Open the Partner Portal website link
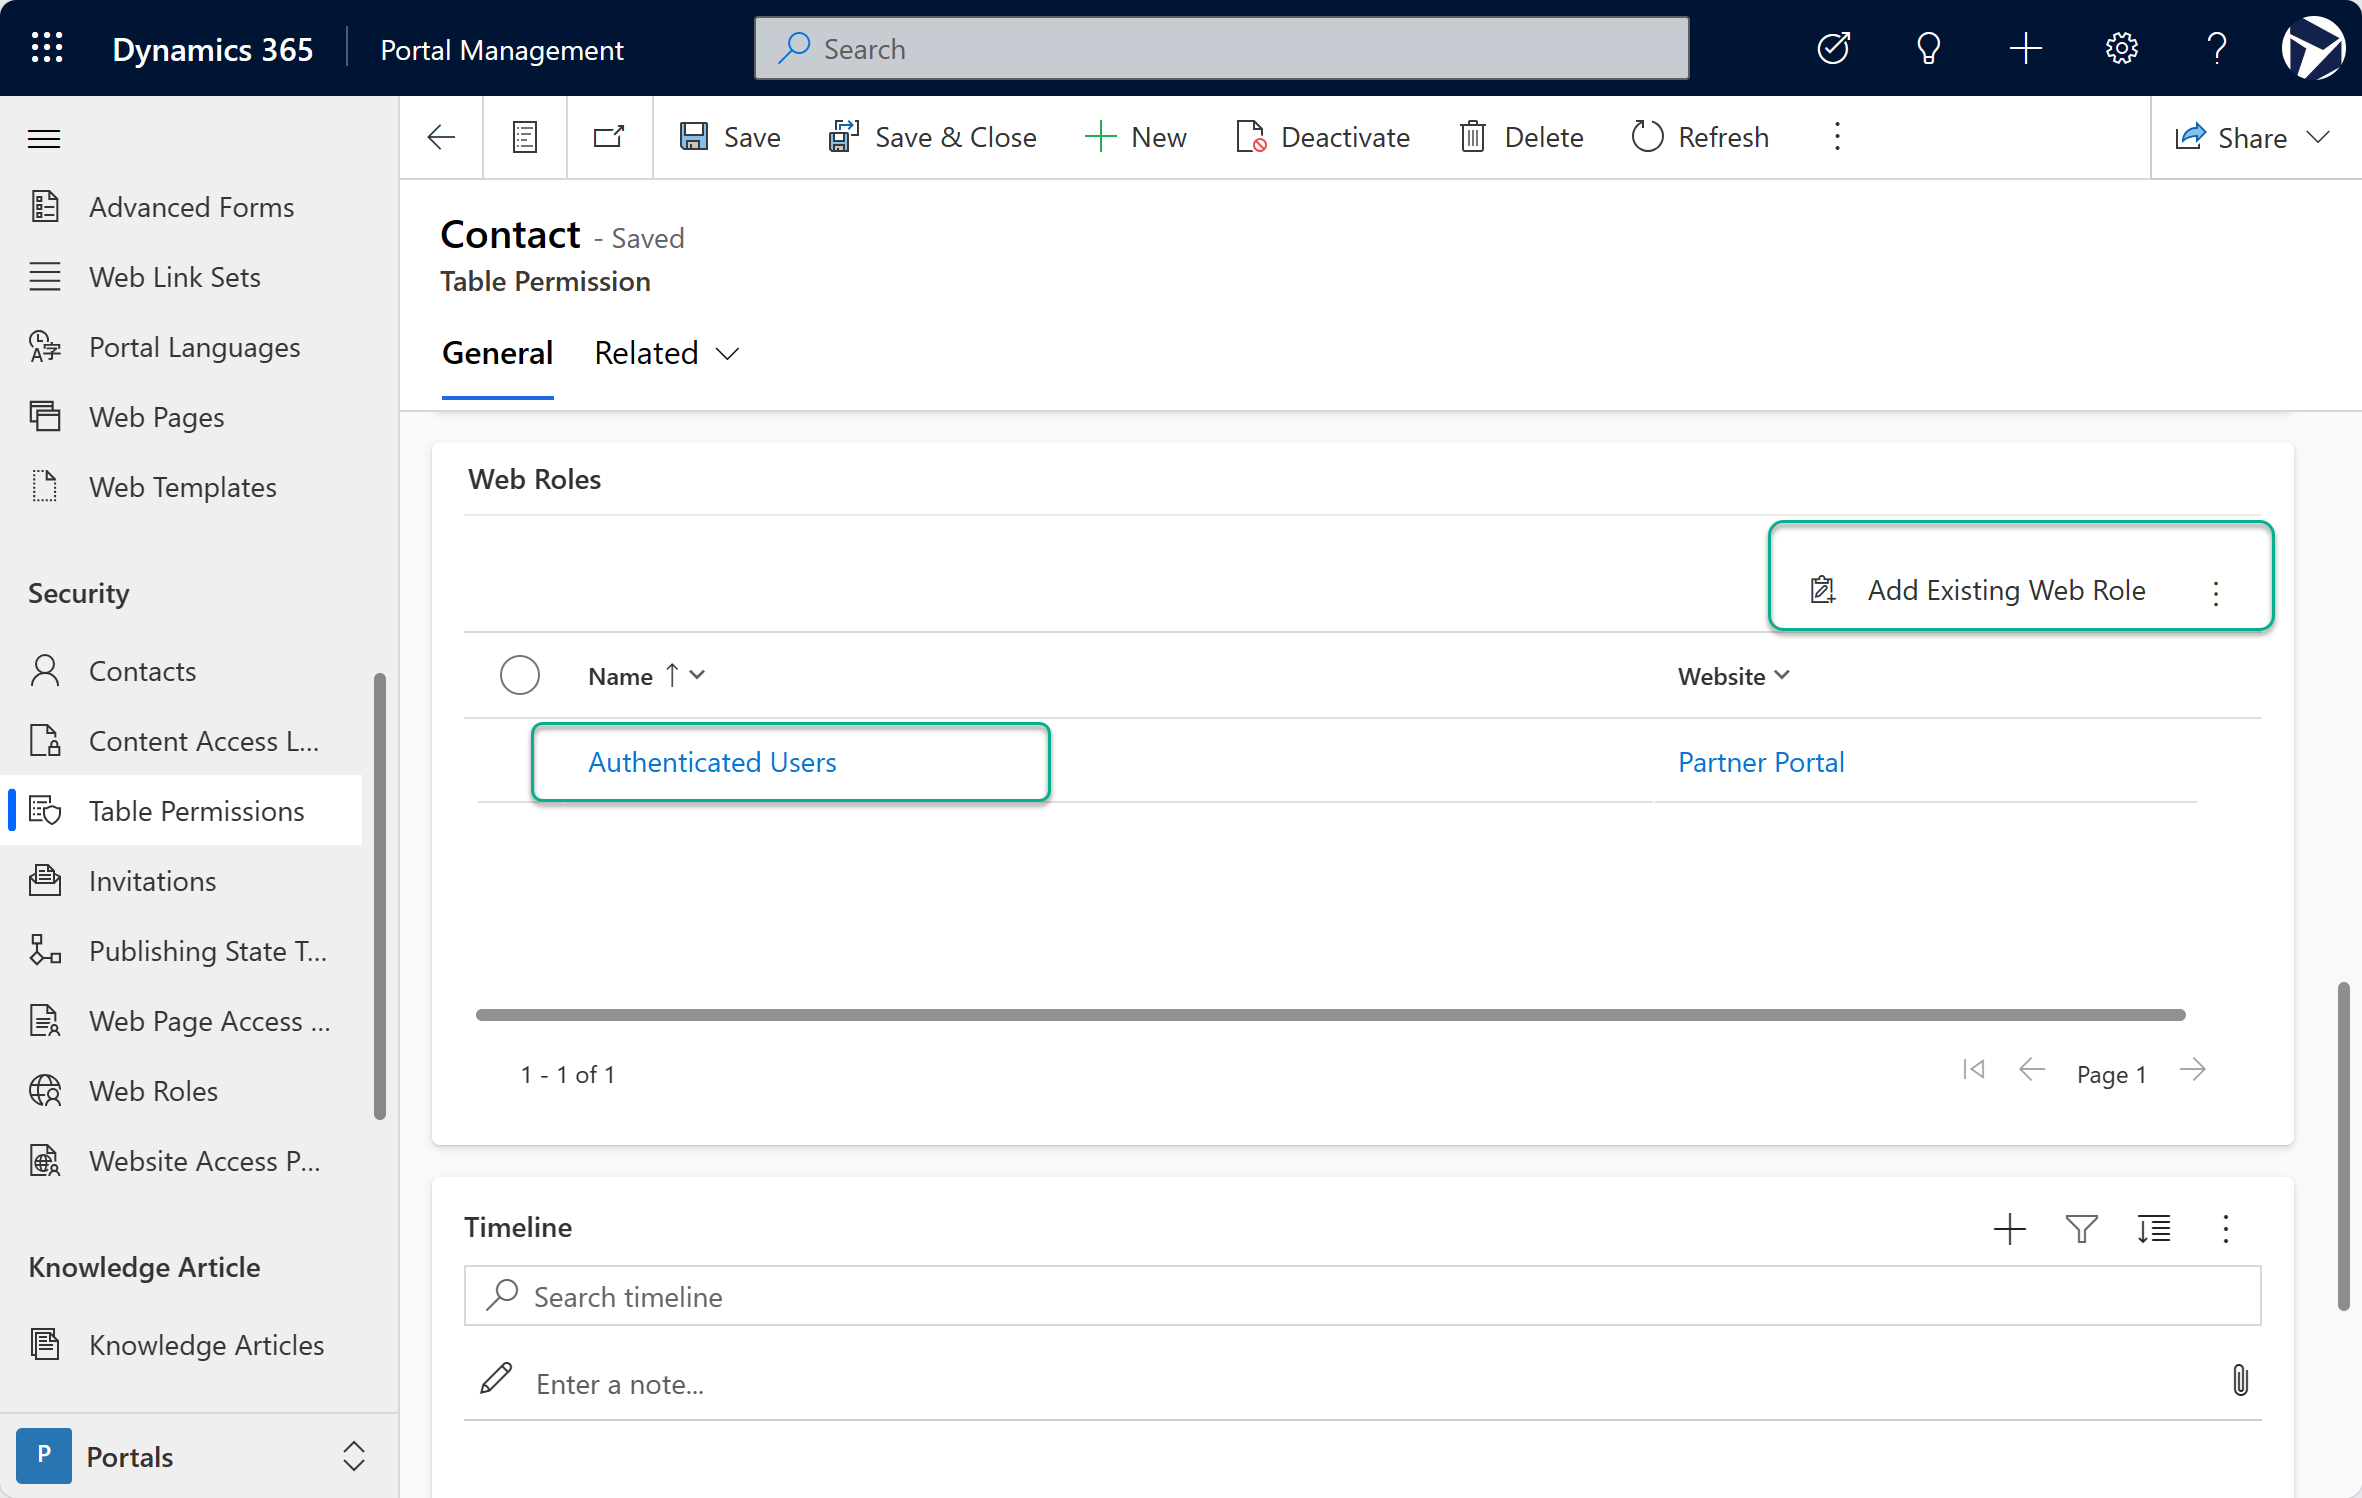The width and height of the screenshot is (2362, 1498). coord(1761,762)
